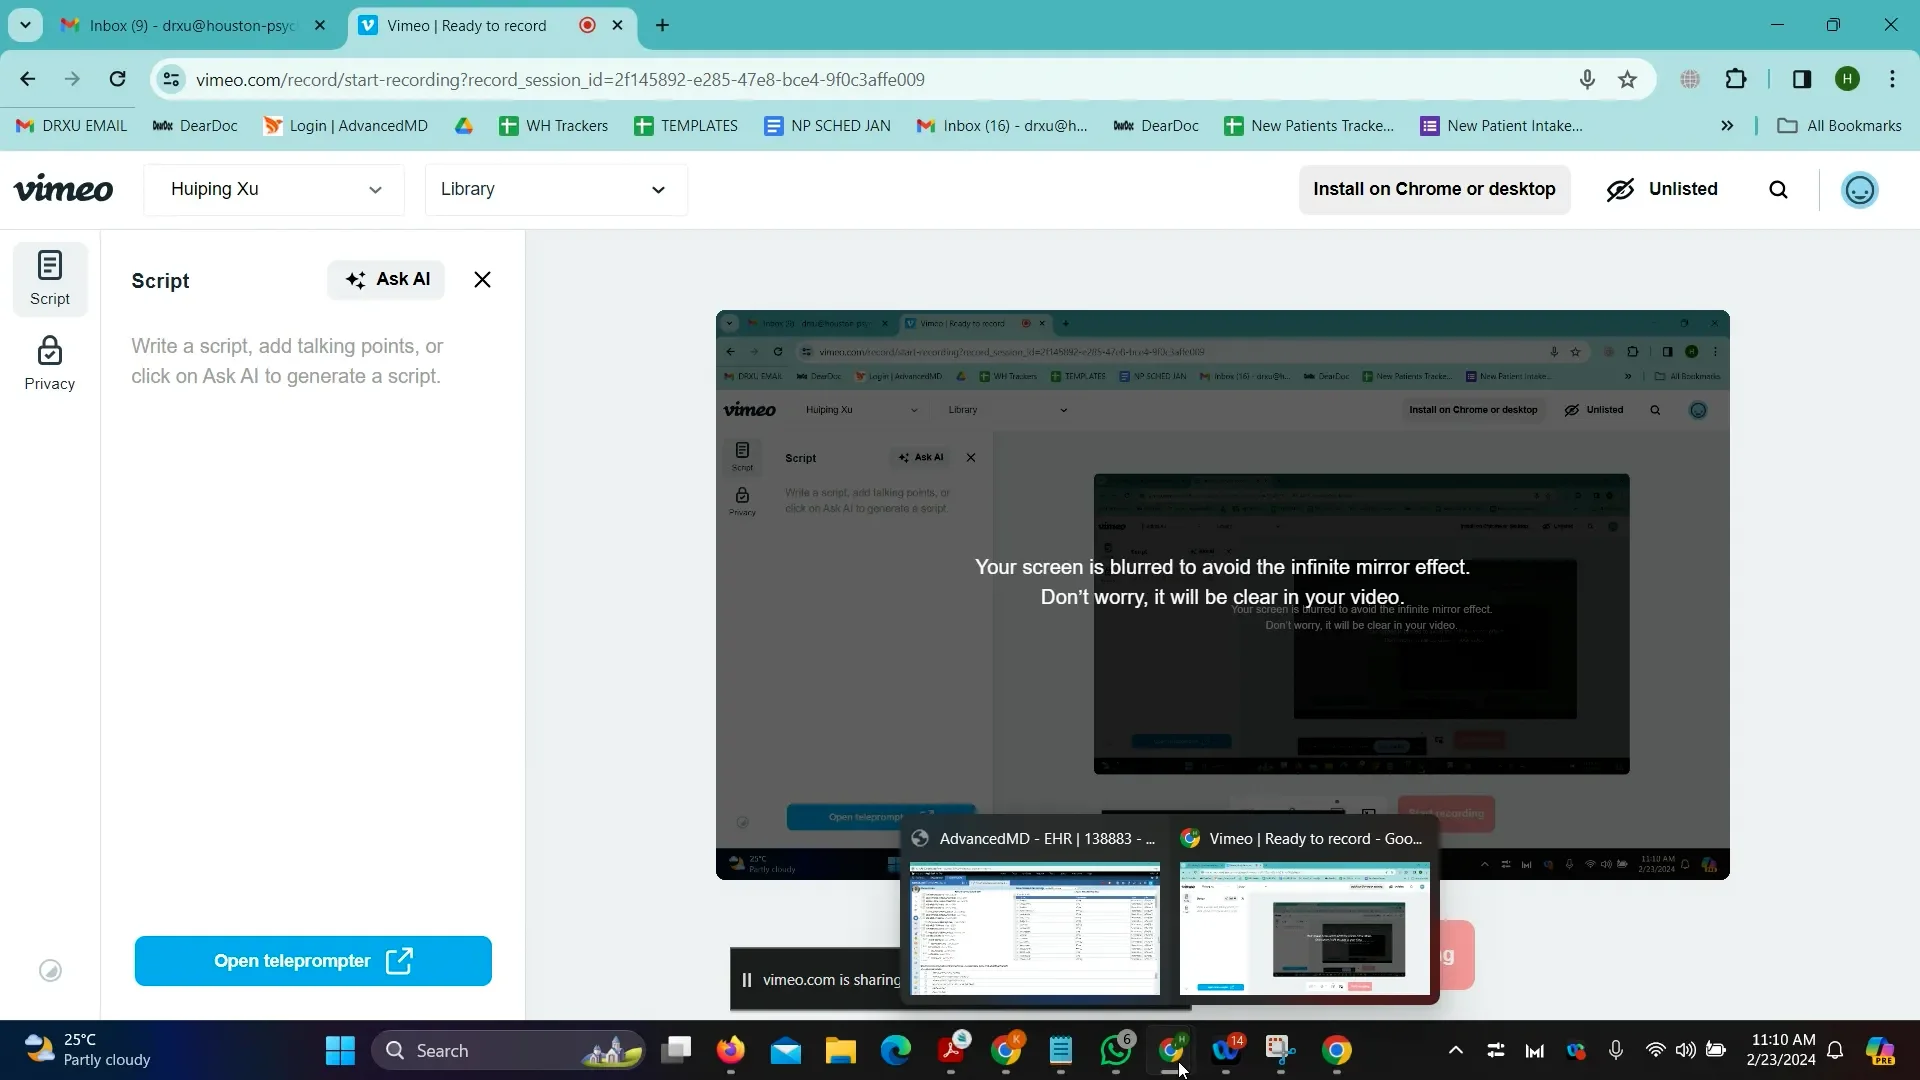The width and height of the screenshot is (1920, 1080).
Task: Expand the Library folder dropdown
Action: click(555, 190)
